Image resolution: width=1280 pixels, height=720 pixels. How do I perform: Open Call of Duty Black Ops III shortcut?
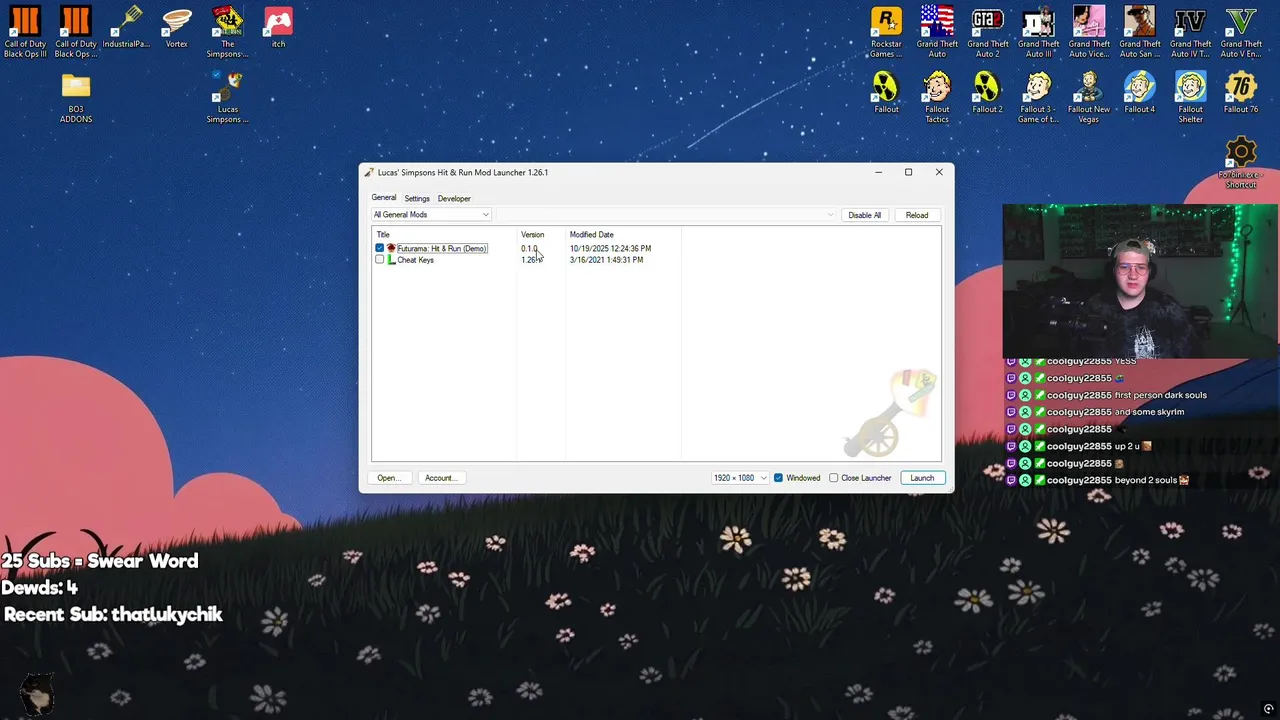tap(25, 32)
